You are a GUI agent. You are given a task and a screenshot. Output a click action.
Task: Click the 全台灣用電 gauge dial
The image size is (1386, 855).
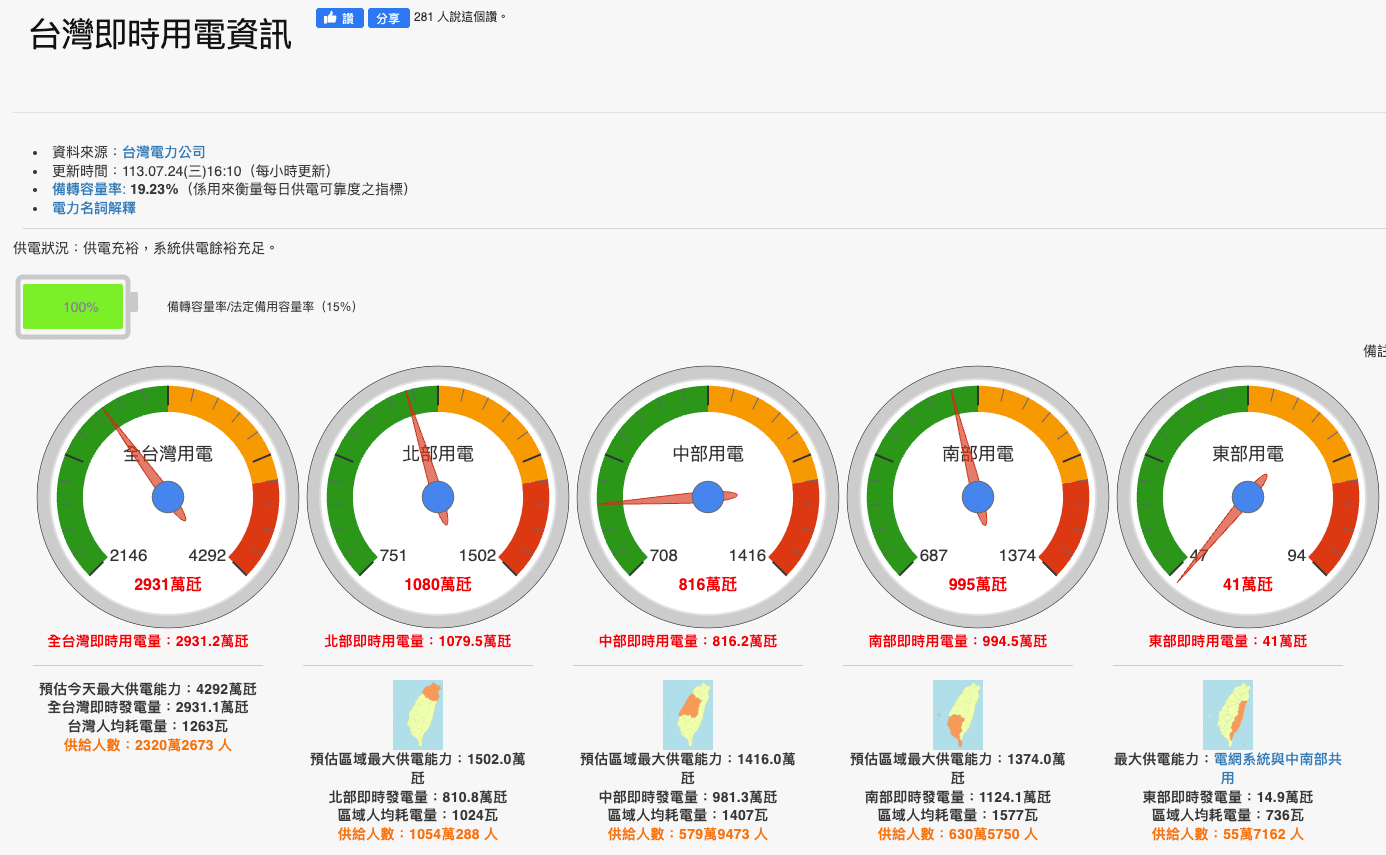pyautogui.click(x=168, y=496)
